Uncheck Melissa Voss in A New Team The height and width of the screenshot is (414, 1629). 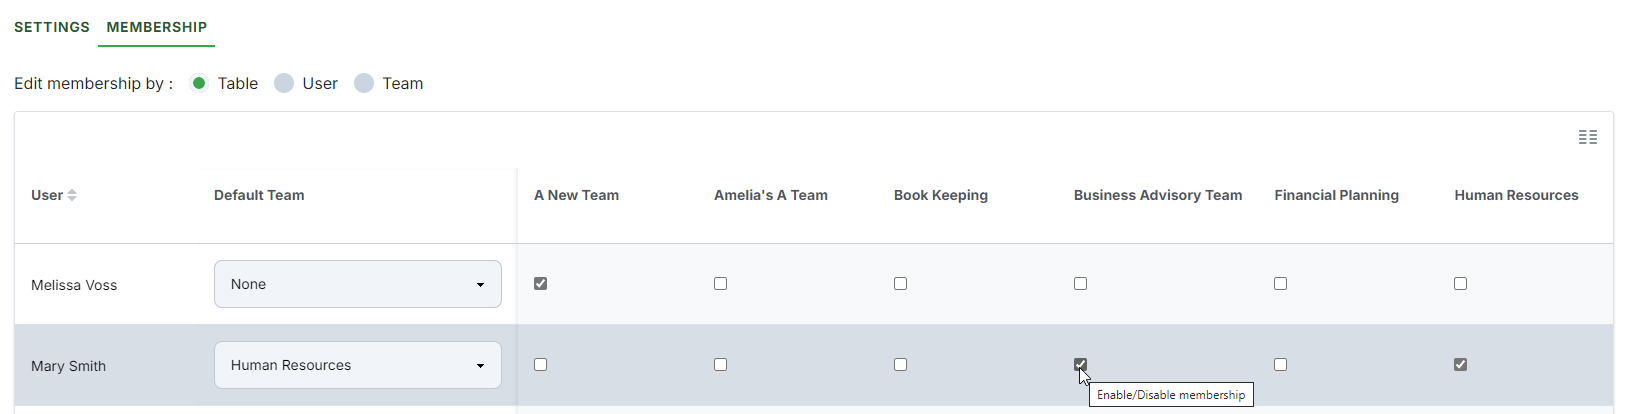coord(541,284)
